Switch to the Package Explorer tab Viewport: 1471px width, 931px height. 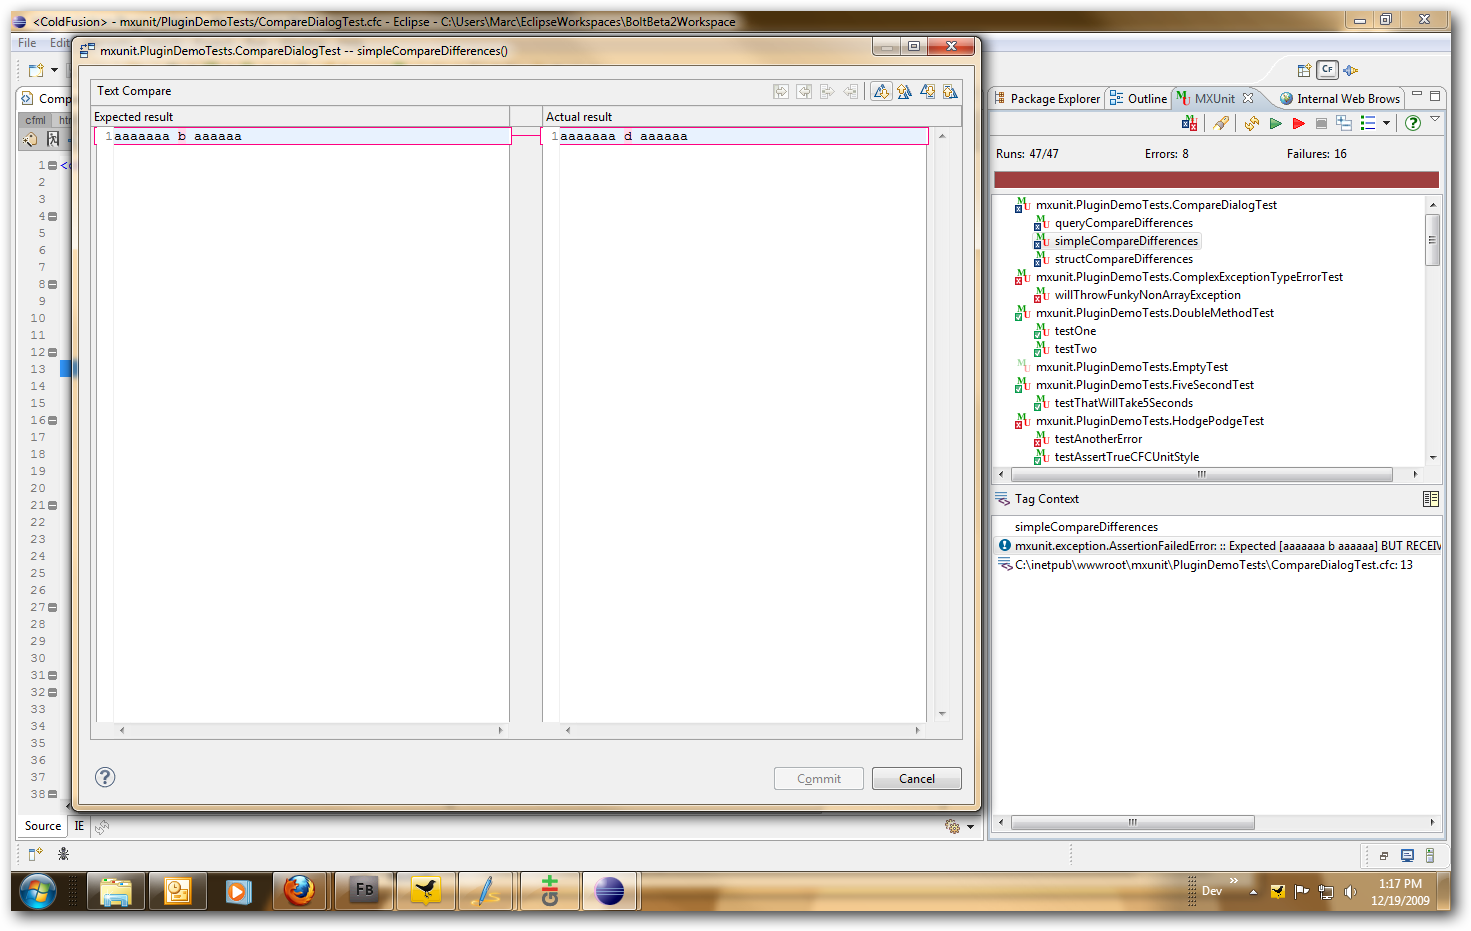1047,98
